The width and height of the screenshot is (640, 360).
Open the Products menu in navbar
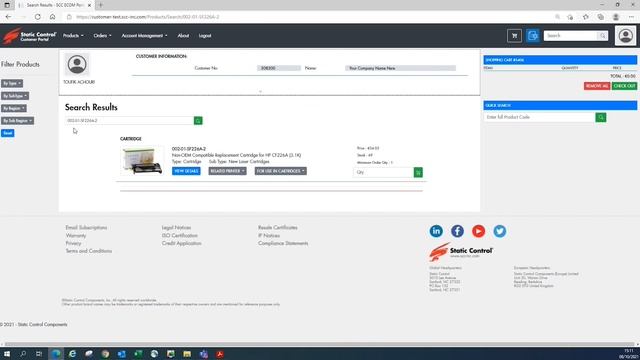[x=73, y=36]
